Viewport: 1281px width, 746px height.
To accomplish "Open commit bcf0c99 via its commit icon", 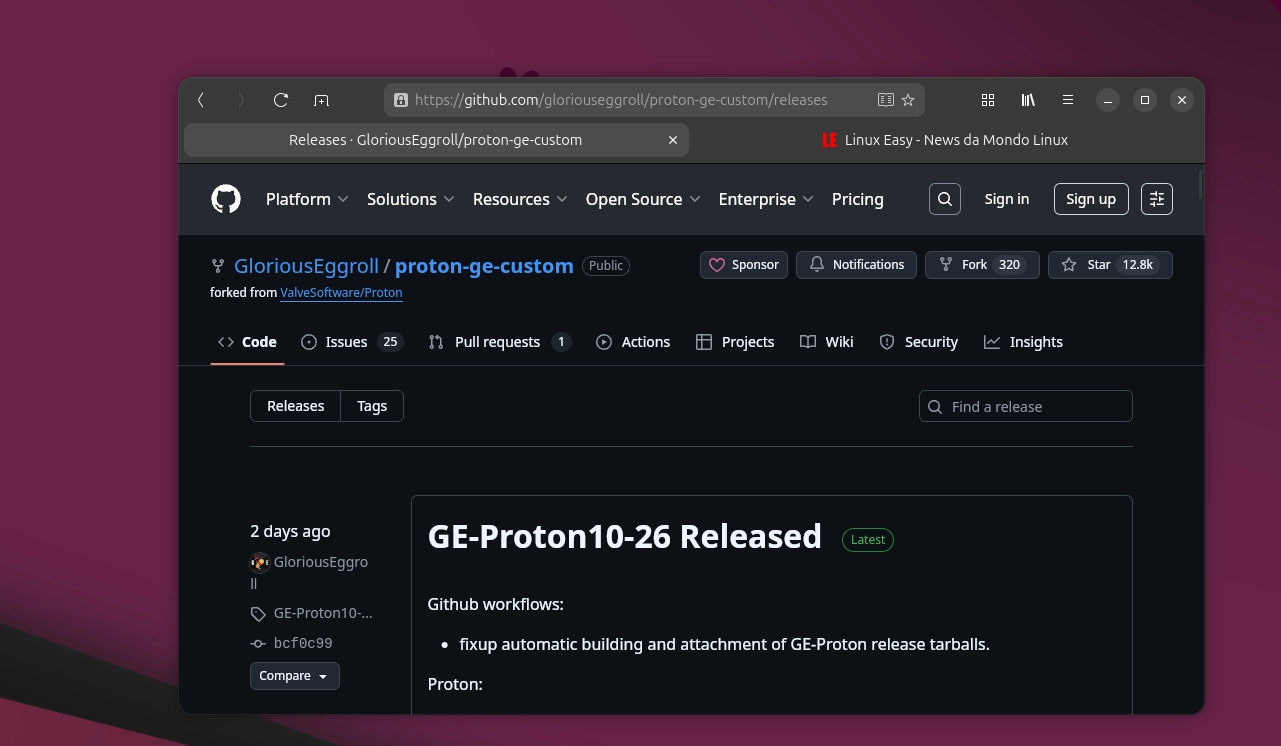I will [259, 643].
